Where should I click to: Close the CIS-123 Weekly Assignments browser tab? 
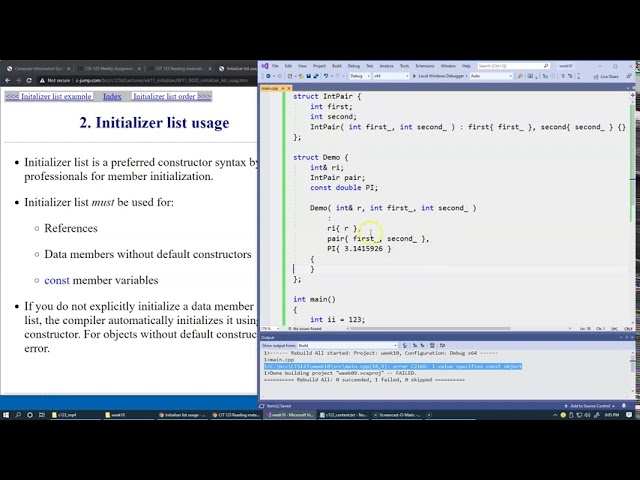tap(139, 69)
